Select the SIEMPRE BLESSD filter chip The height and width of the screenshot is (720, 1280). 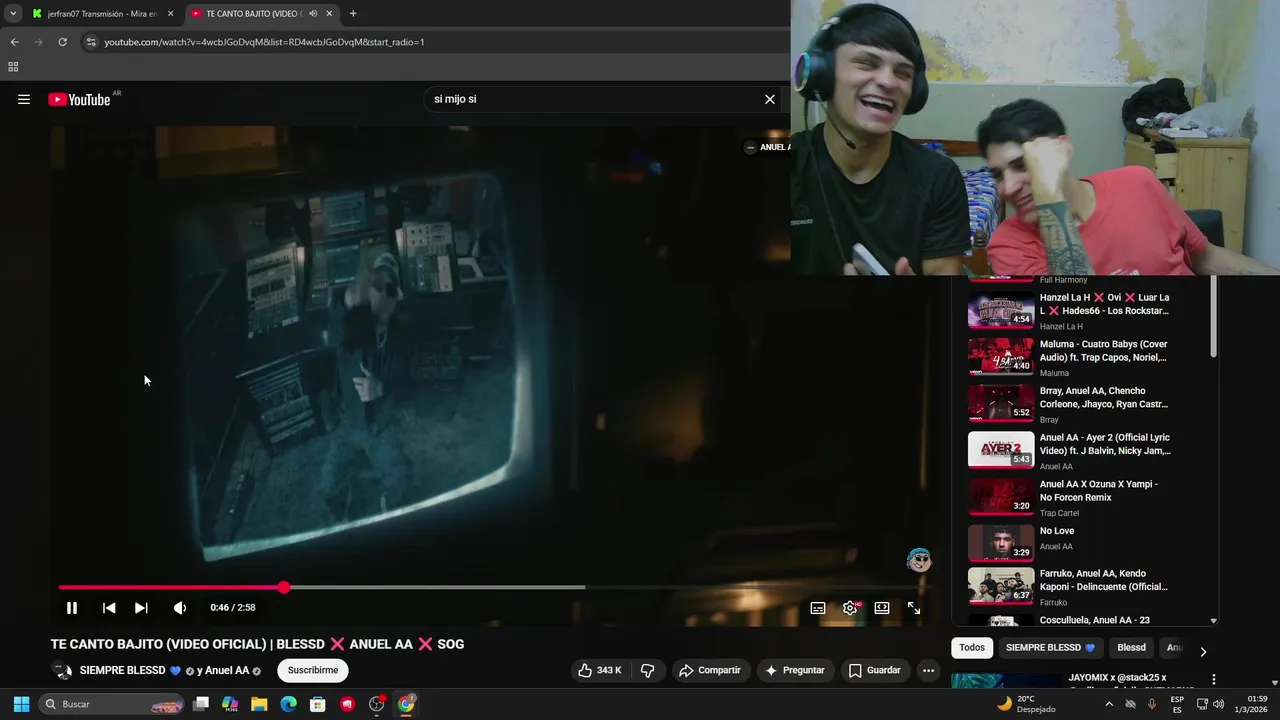(x=1050, y=647)
